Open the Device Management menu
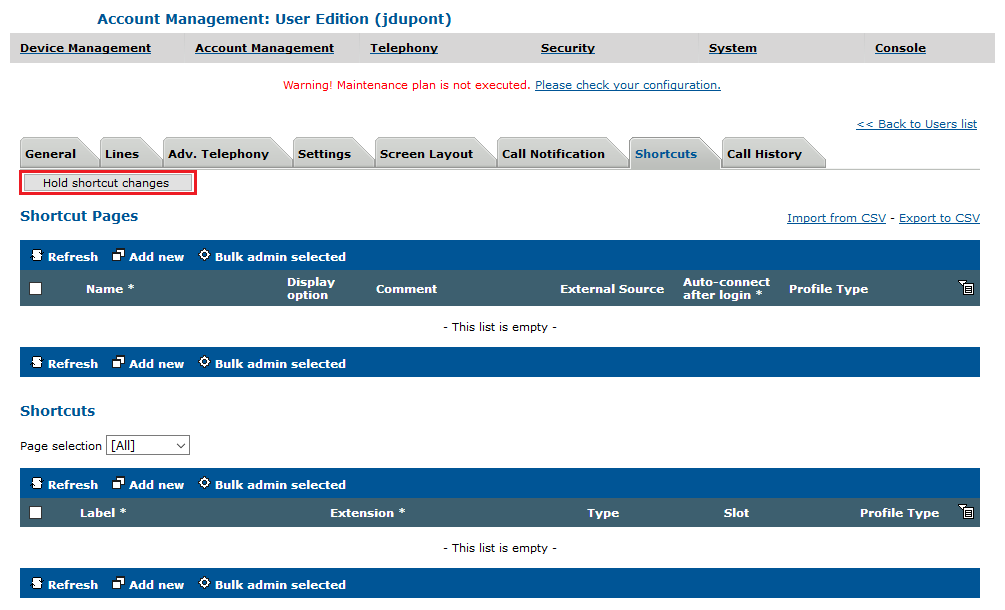The image size is (1005, 610). pyautogui.click(x=85, y=48)
